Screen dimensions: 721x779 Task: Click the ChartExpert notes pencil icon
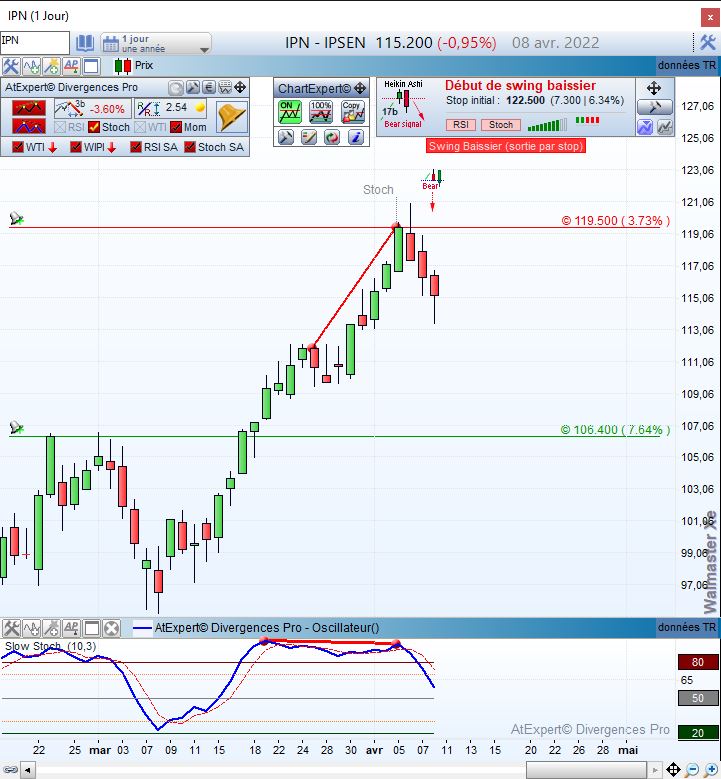[309, 137]
